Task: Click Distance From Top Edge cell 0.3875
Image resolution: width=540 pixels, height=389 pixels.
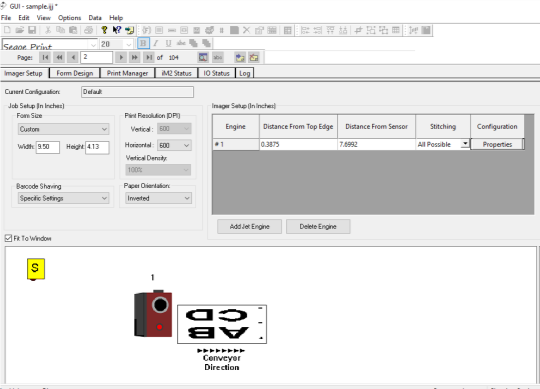Action: pos(298,144)
